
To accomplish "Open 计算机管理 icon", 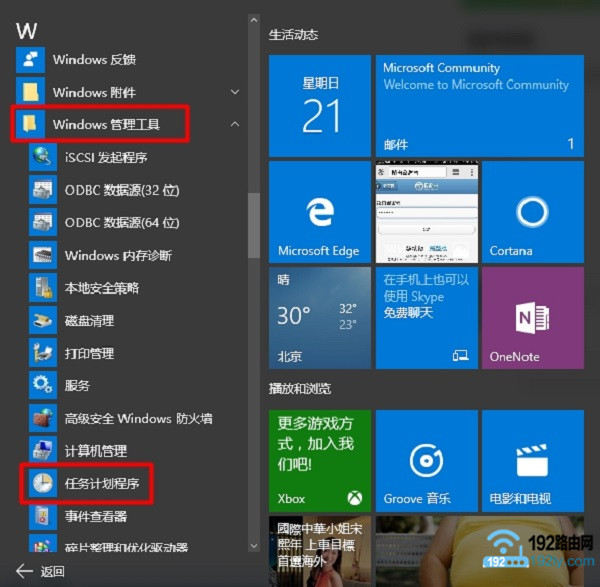I will (x=43, y=450).
